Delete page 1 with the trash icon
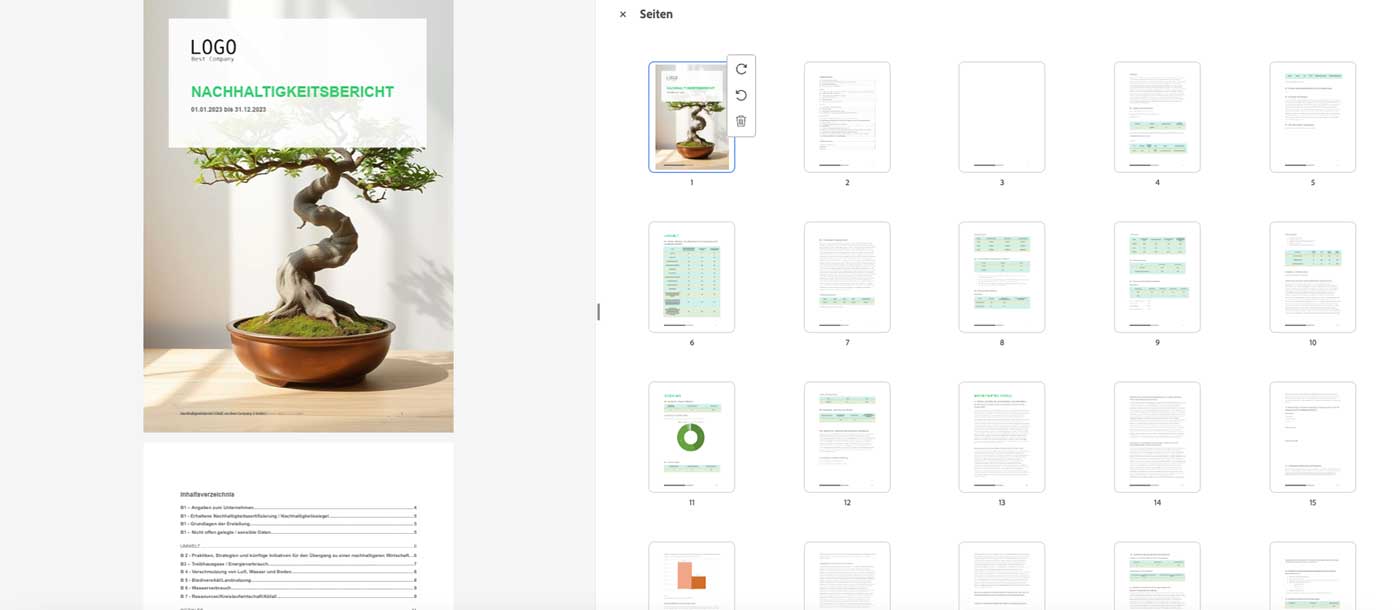Screen dimensions: 1400x610 click(x=741, y=121)
